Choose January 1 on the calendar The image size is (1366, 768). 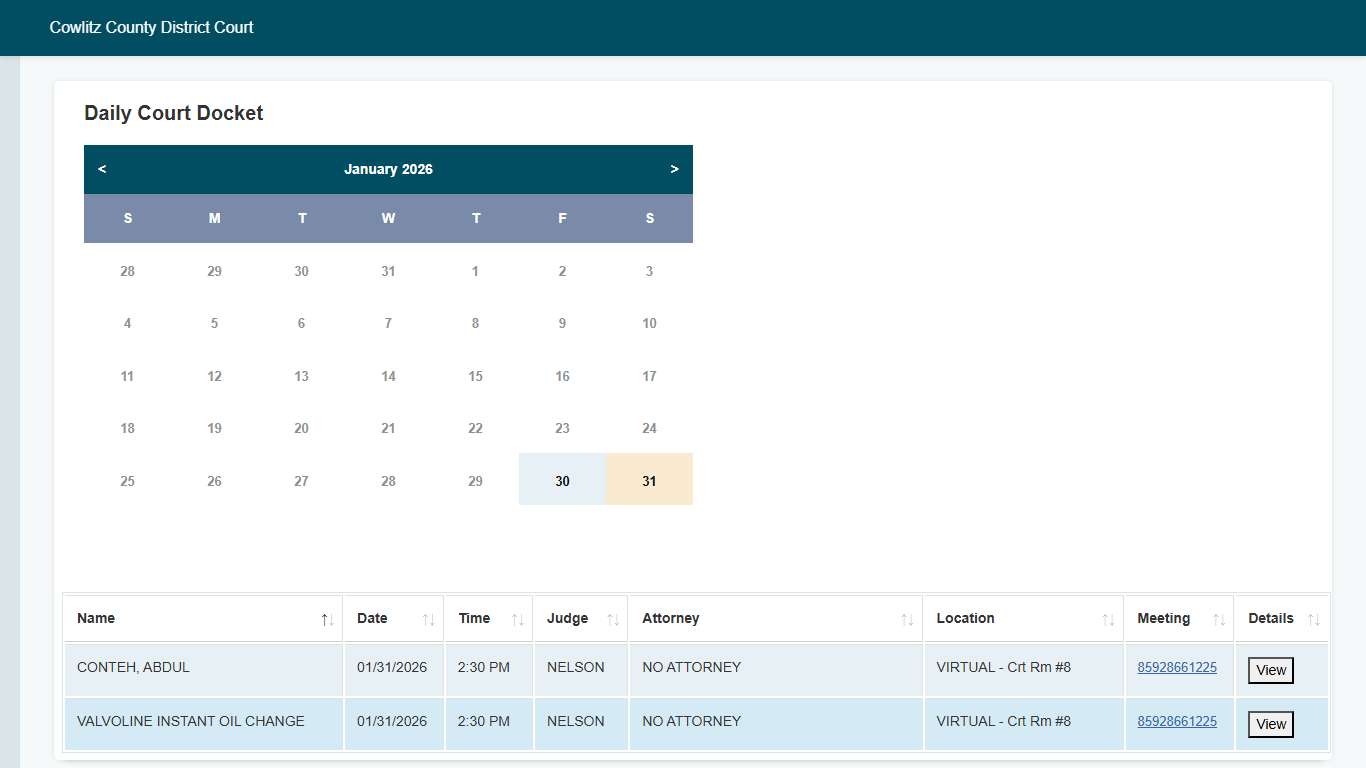click(475, 271)
